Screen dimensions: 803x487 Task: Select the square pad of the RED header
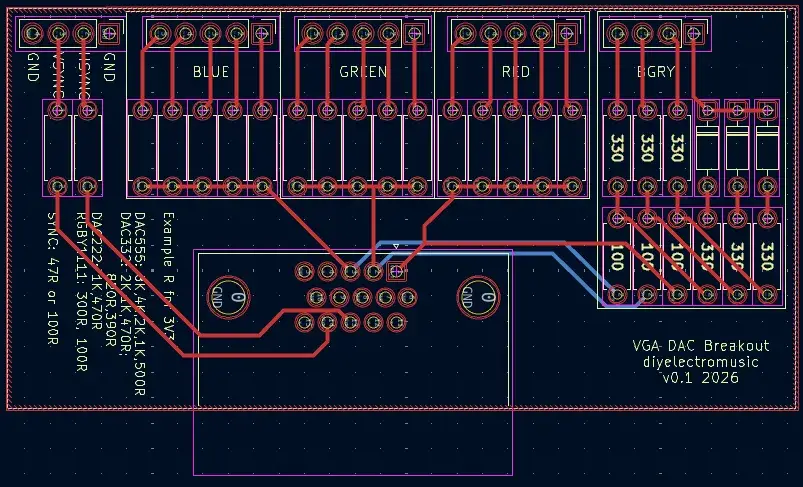point(566,34)
